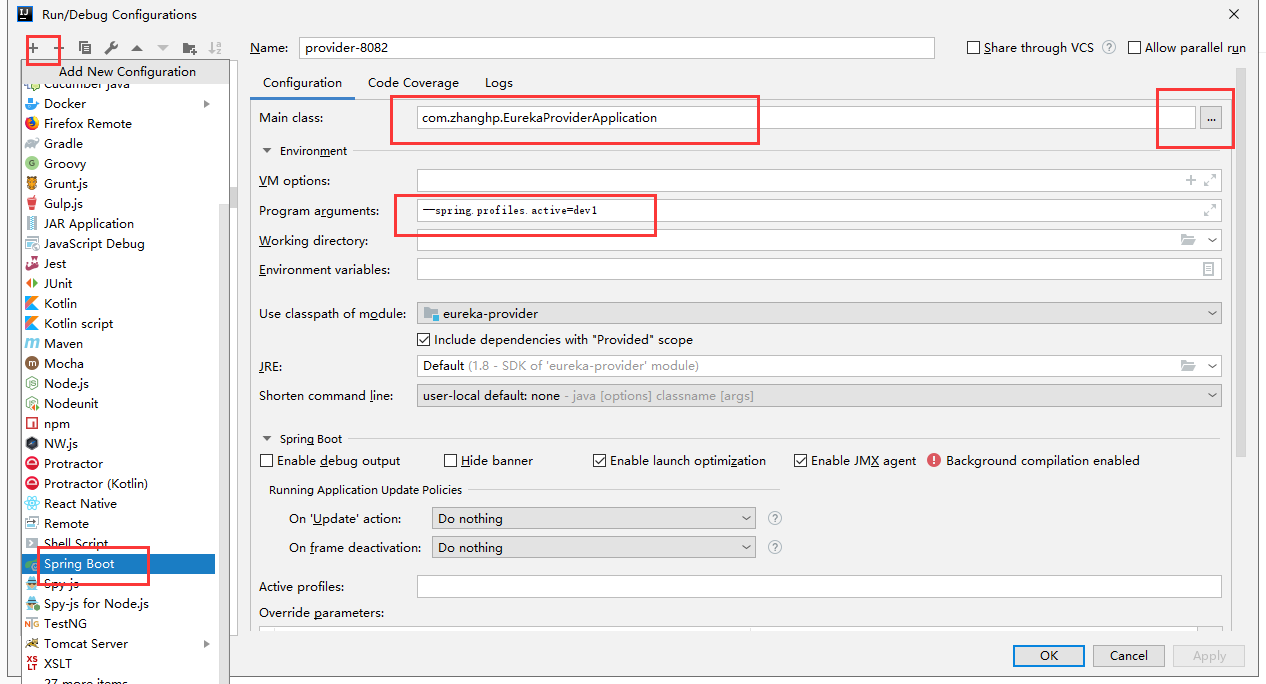The height and width of the screenshot is (684, 1266).
Task: Switch to the Code Coverage tab
Action: pyautogui.click(x=413, y=83)
